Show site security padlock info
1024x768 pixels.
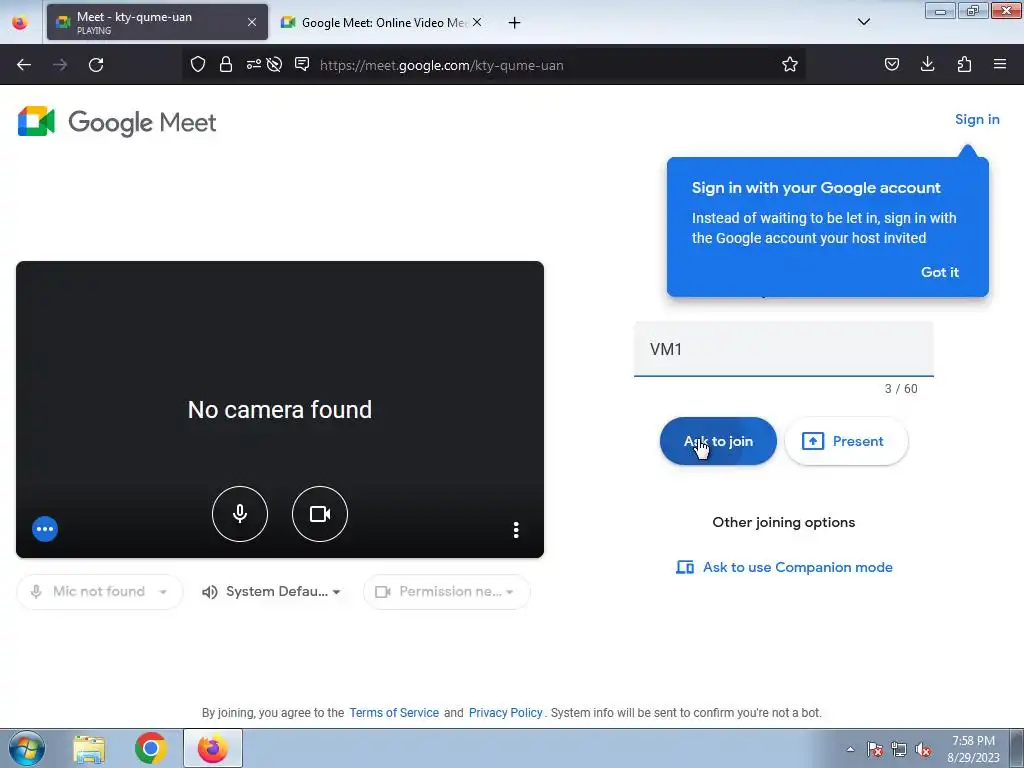point(226,64)
